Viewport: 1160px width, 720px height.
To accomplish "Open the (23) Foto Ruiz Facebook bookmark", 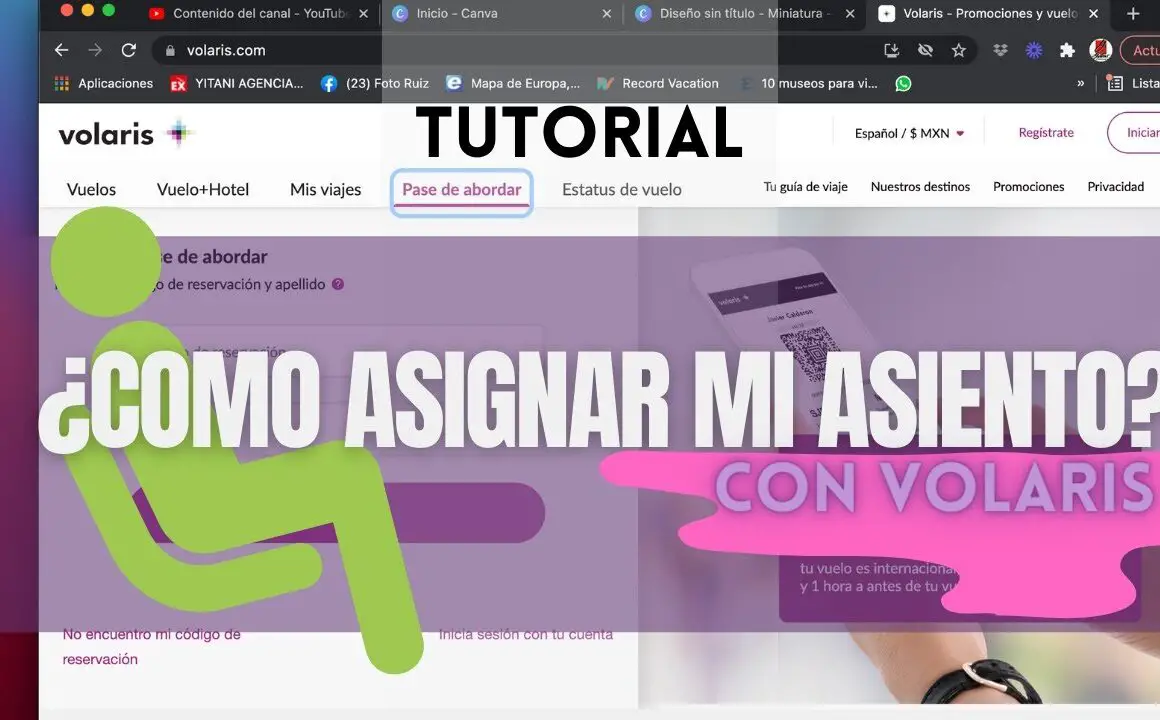I will [x=375, y=84].
